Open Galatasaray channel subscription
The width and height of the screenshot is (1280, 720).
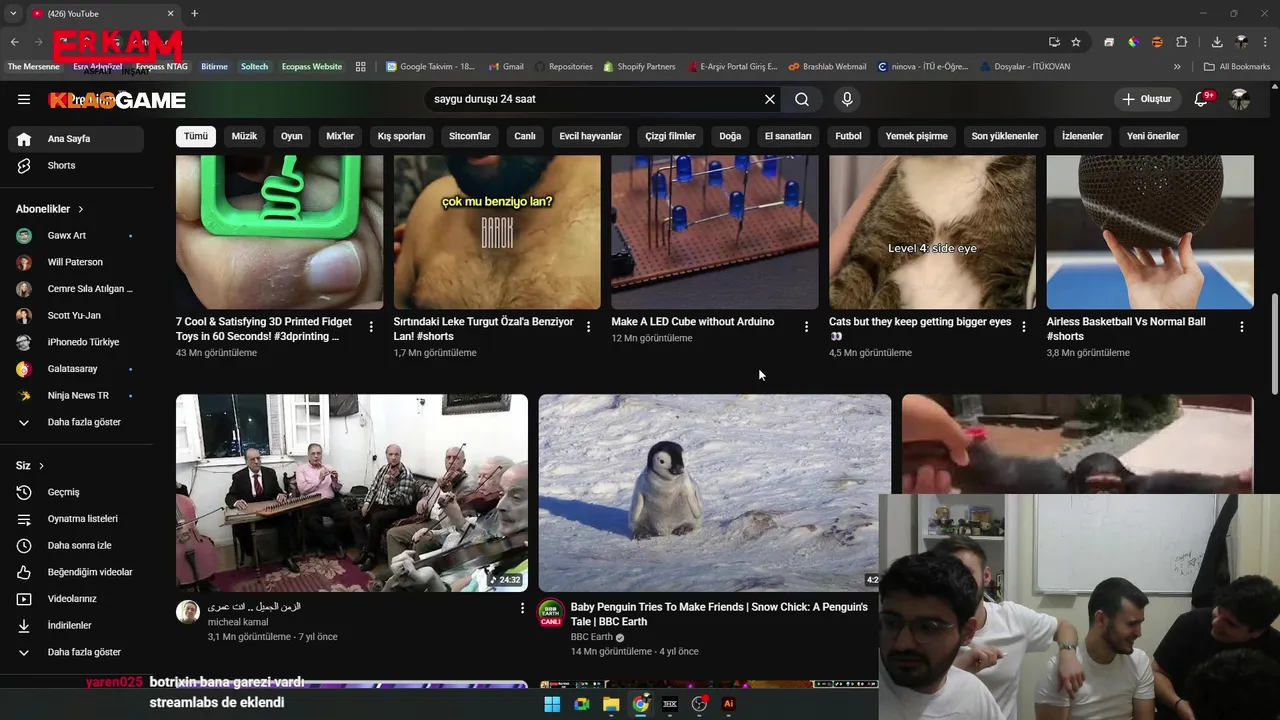point(76,369)
